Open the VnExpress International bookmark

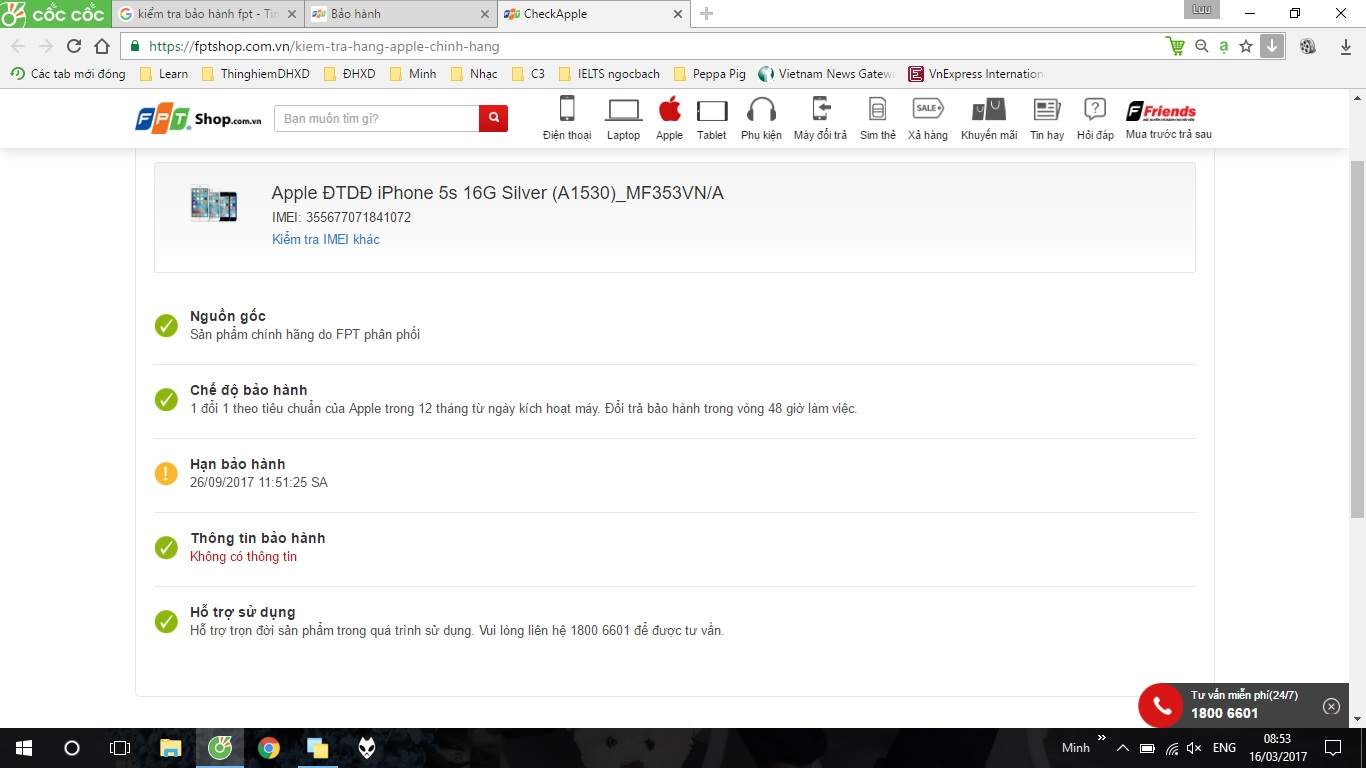click(976, 74)
